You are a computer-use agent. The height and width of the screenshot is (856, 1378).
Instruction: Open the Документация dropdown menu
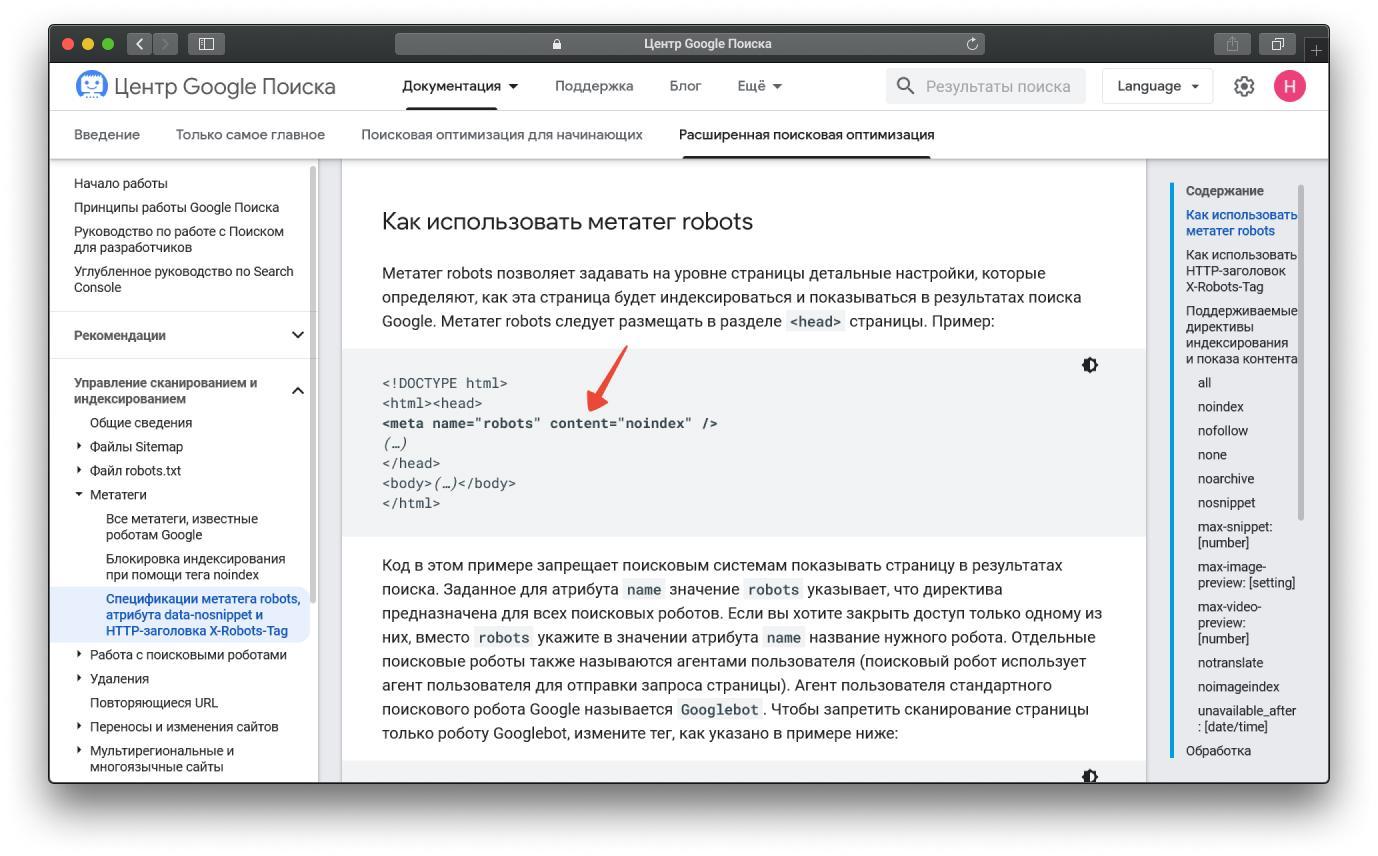[x=460, y=86]
